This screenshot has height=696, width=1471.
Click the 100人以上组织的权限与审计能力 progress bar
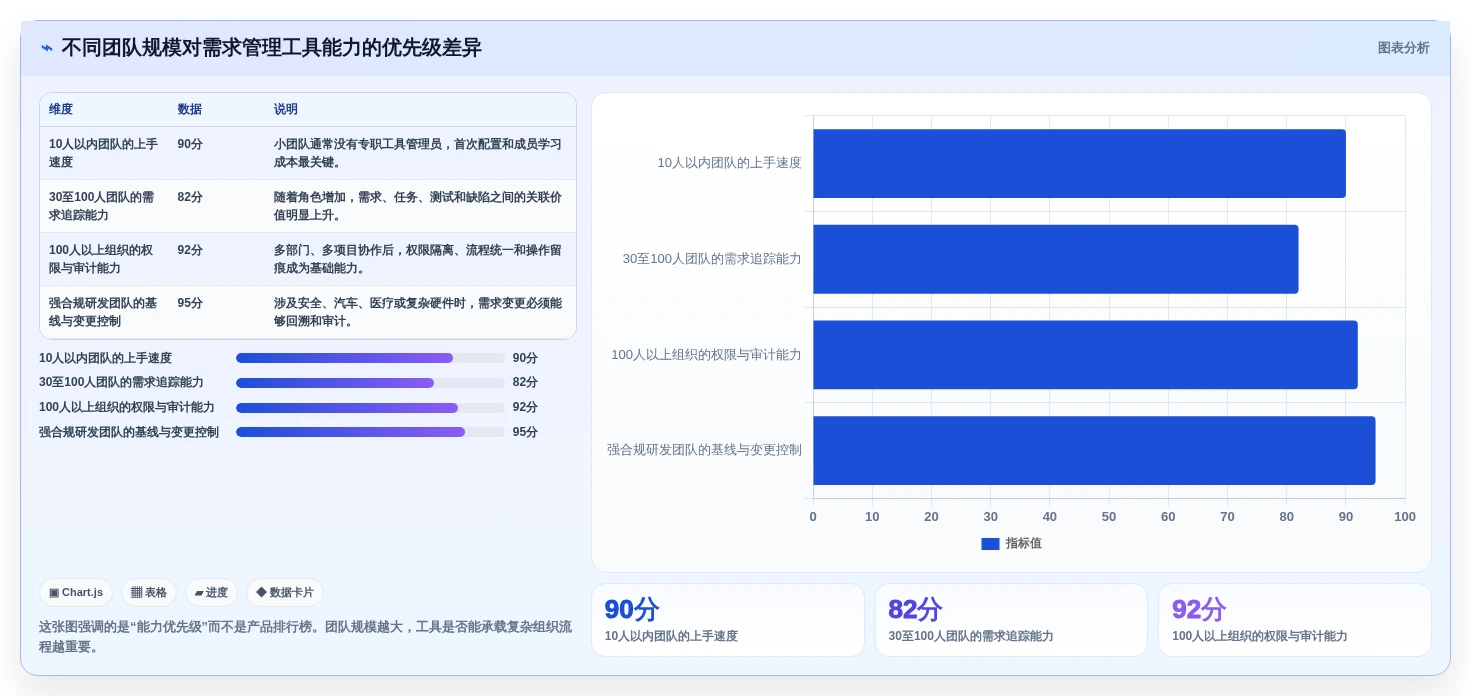click(x=370, y=408)
